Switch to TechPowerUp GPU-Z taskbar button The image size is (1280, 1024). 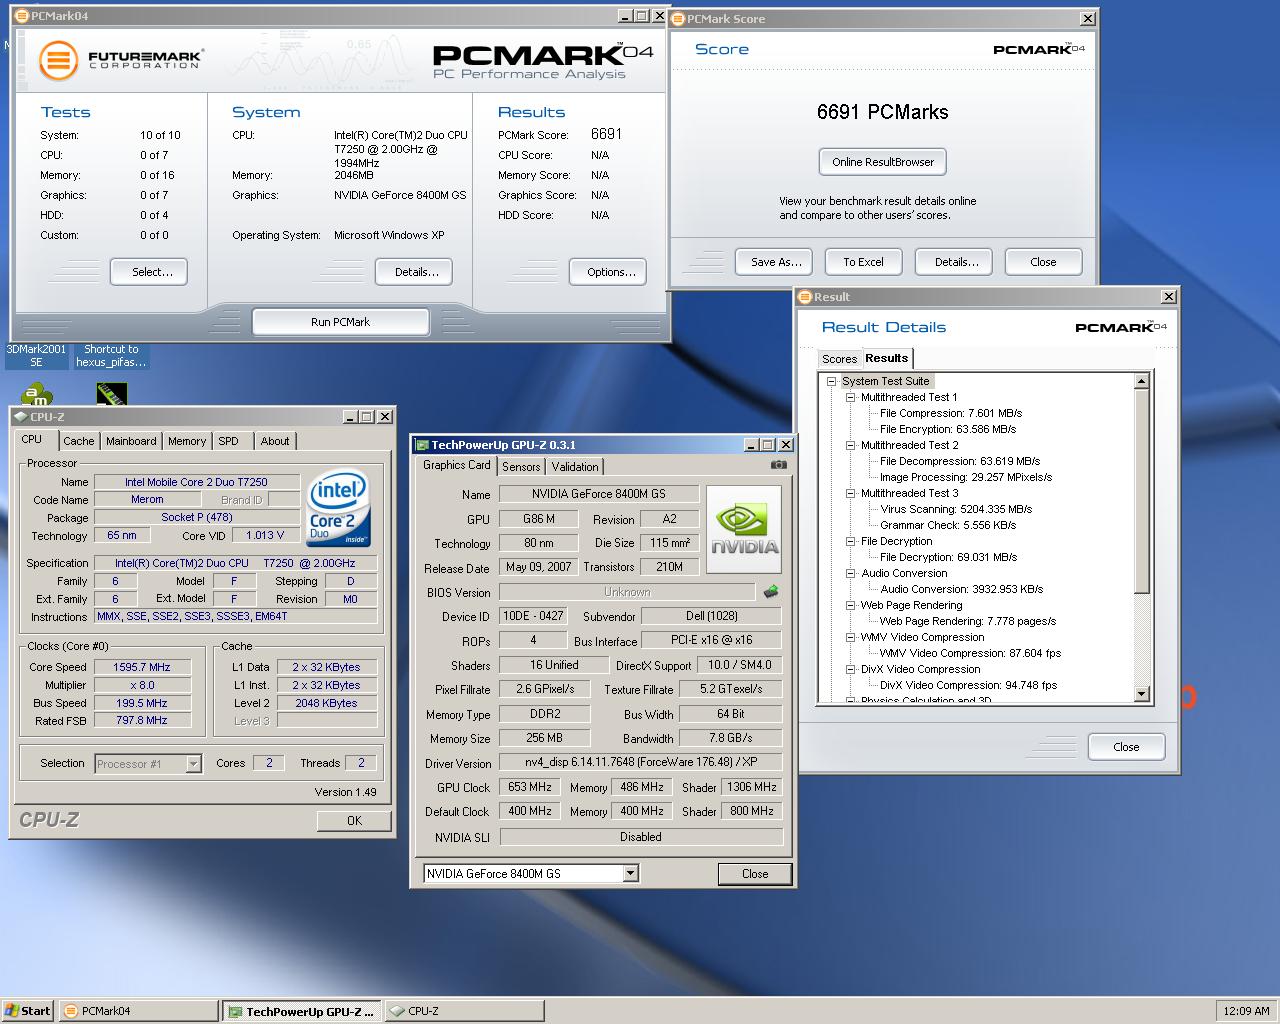[301, 1011]
